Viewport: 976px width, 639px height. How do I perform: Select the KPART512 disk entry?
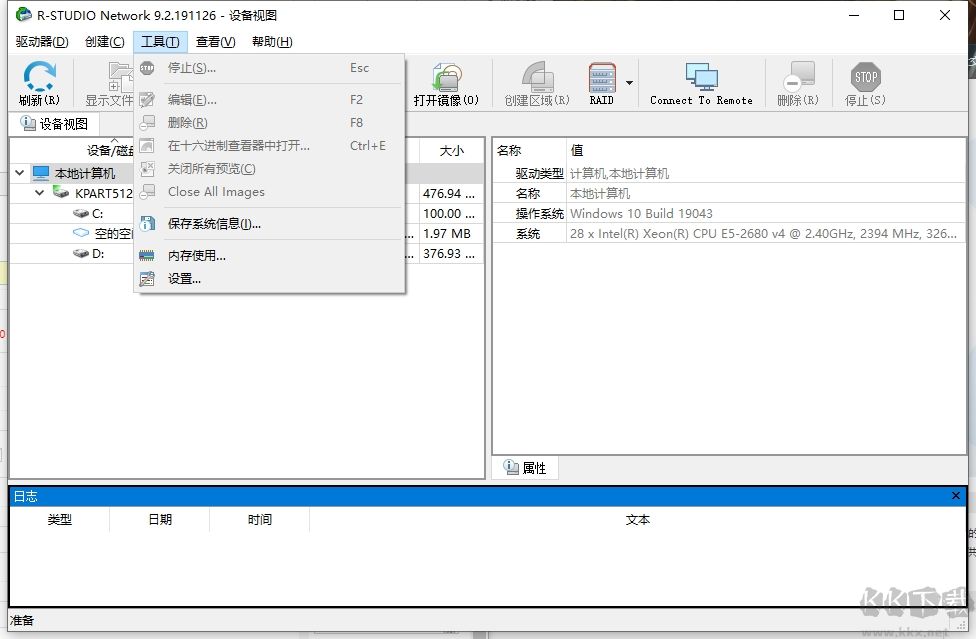point(103,194)
